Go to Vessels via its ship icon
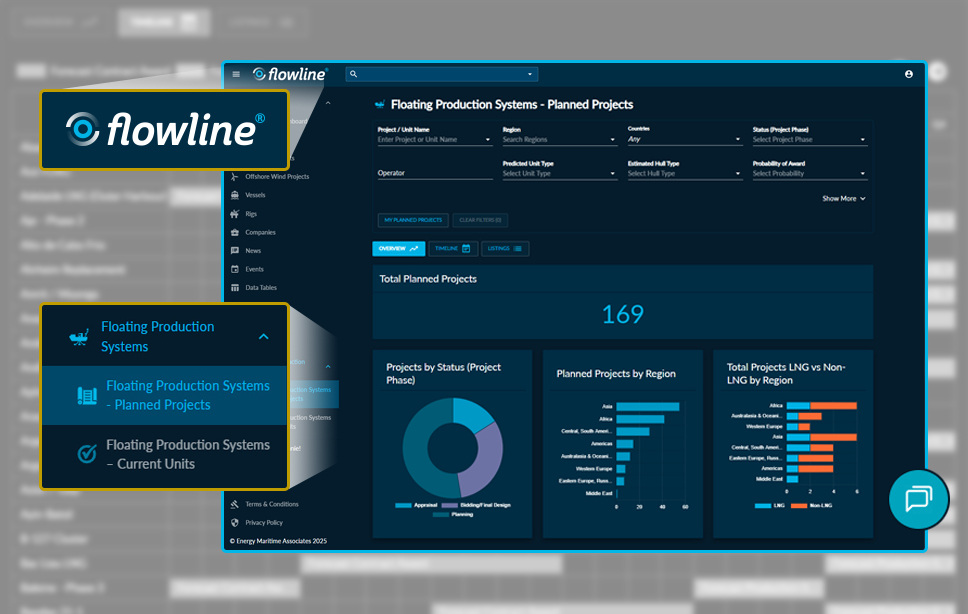The height and width of the screenshot is (614, 968). (235, 195)
